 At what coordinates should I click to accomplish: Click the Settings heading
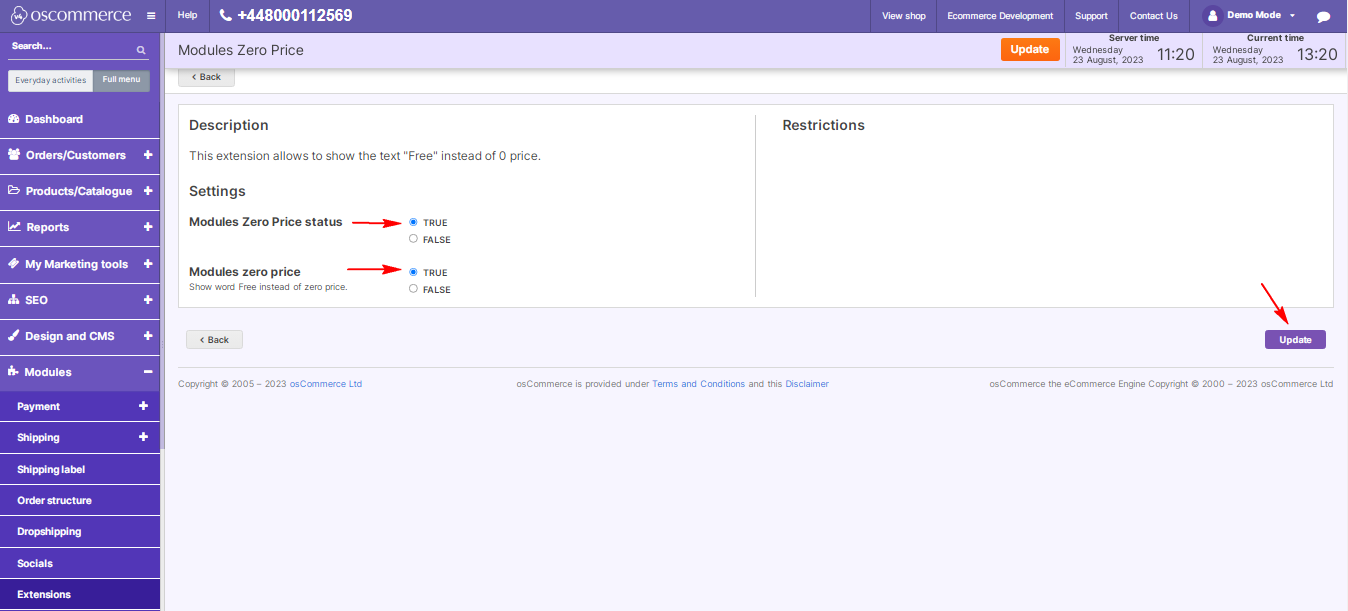coord(217,191)
